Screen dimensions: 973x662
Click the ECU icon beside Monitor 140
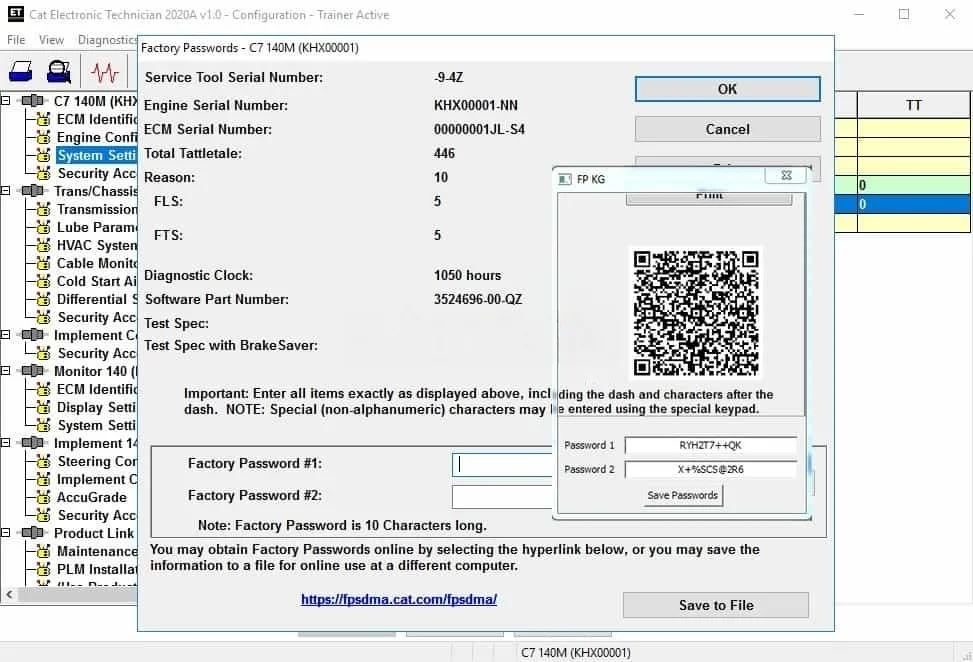click(32, 370)
